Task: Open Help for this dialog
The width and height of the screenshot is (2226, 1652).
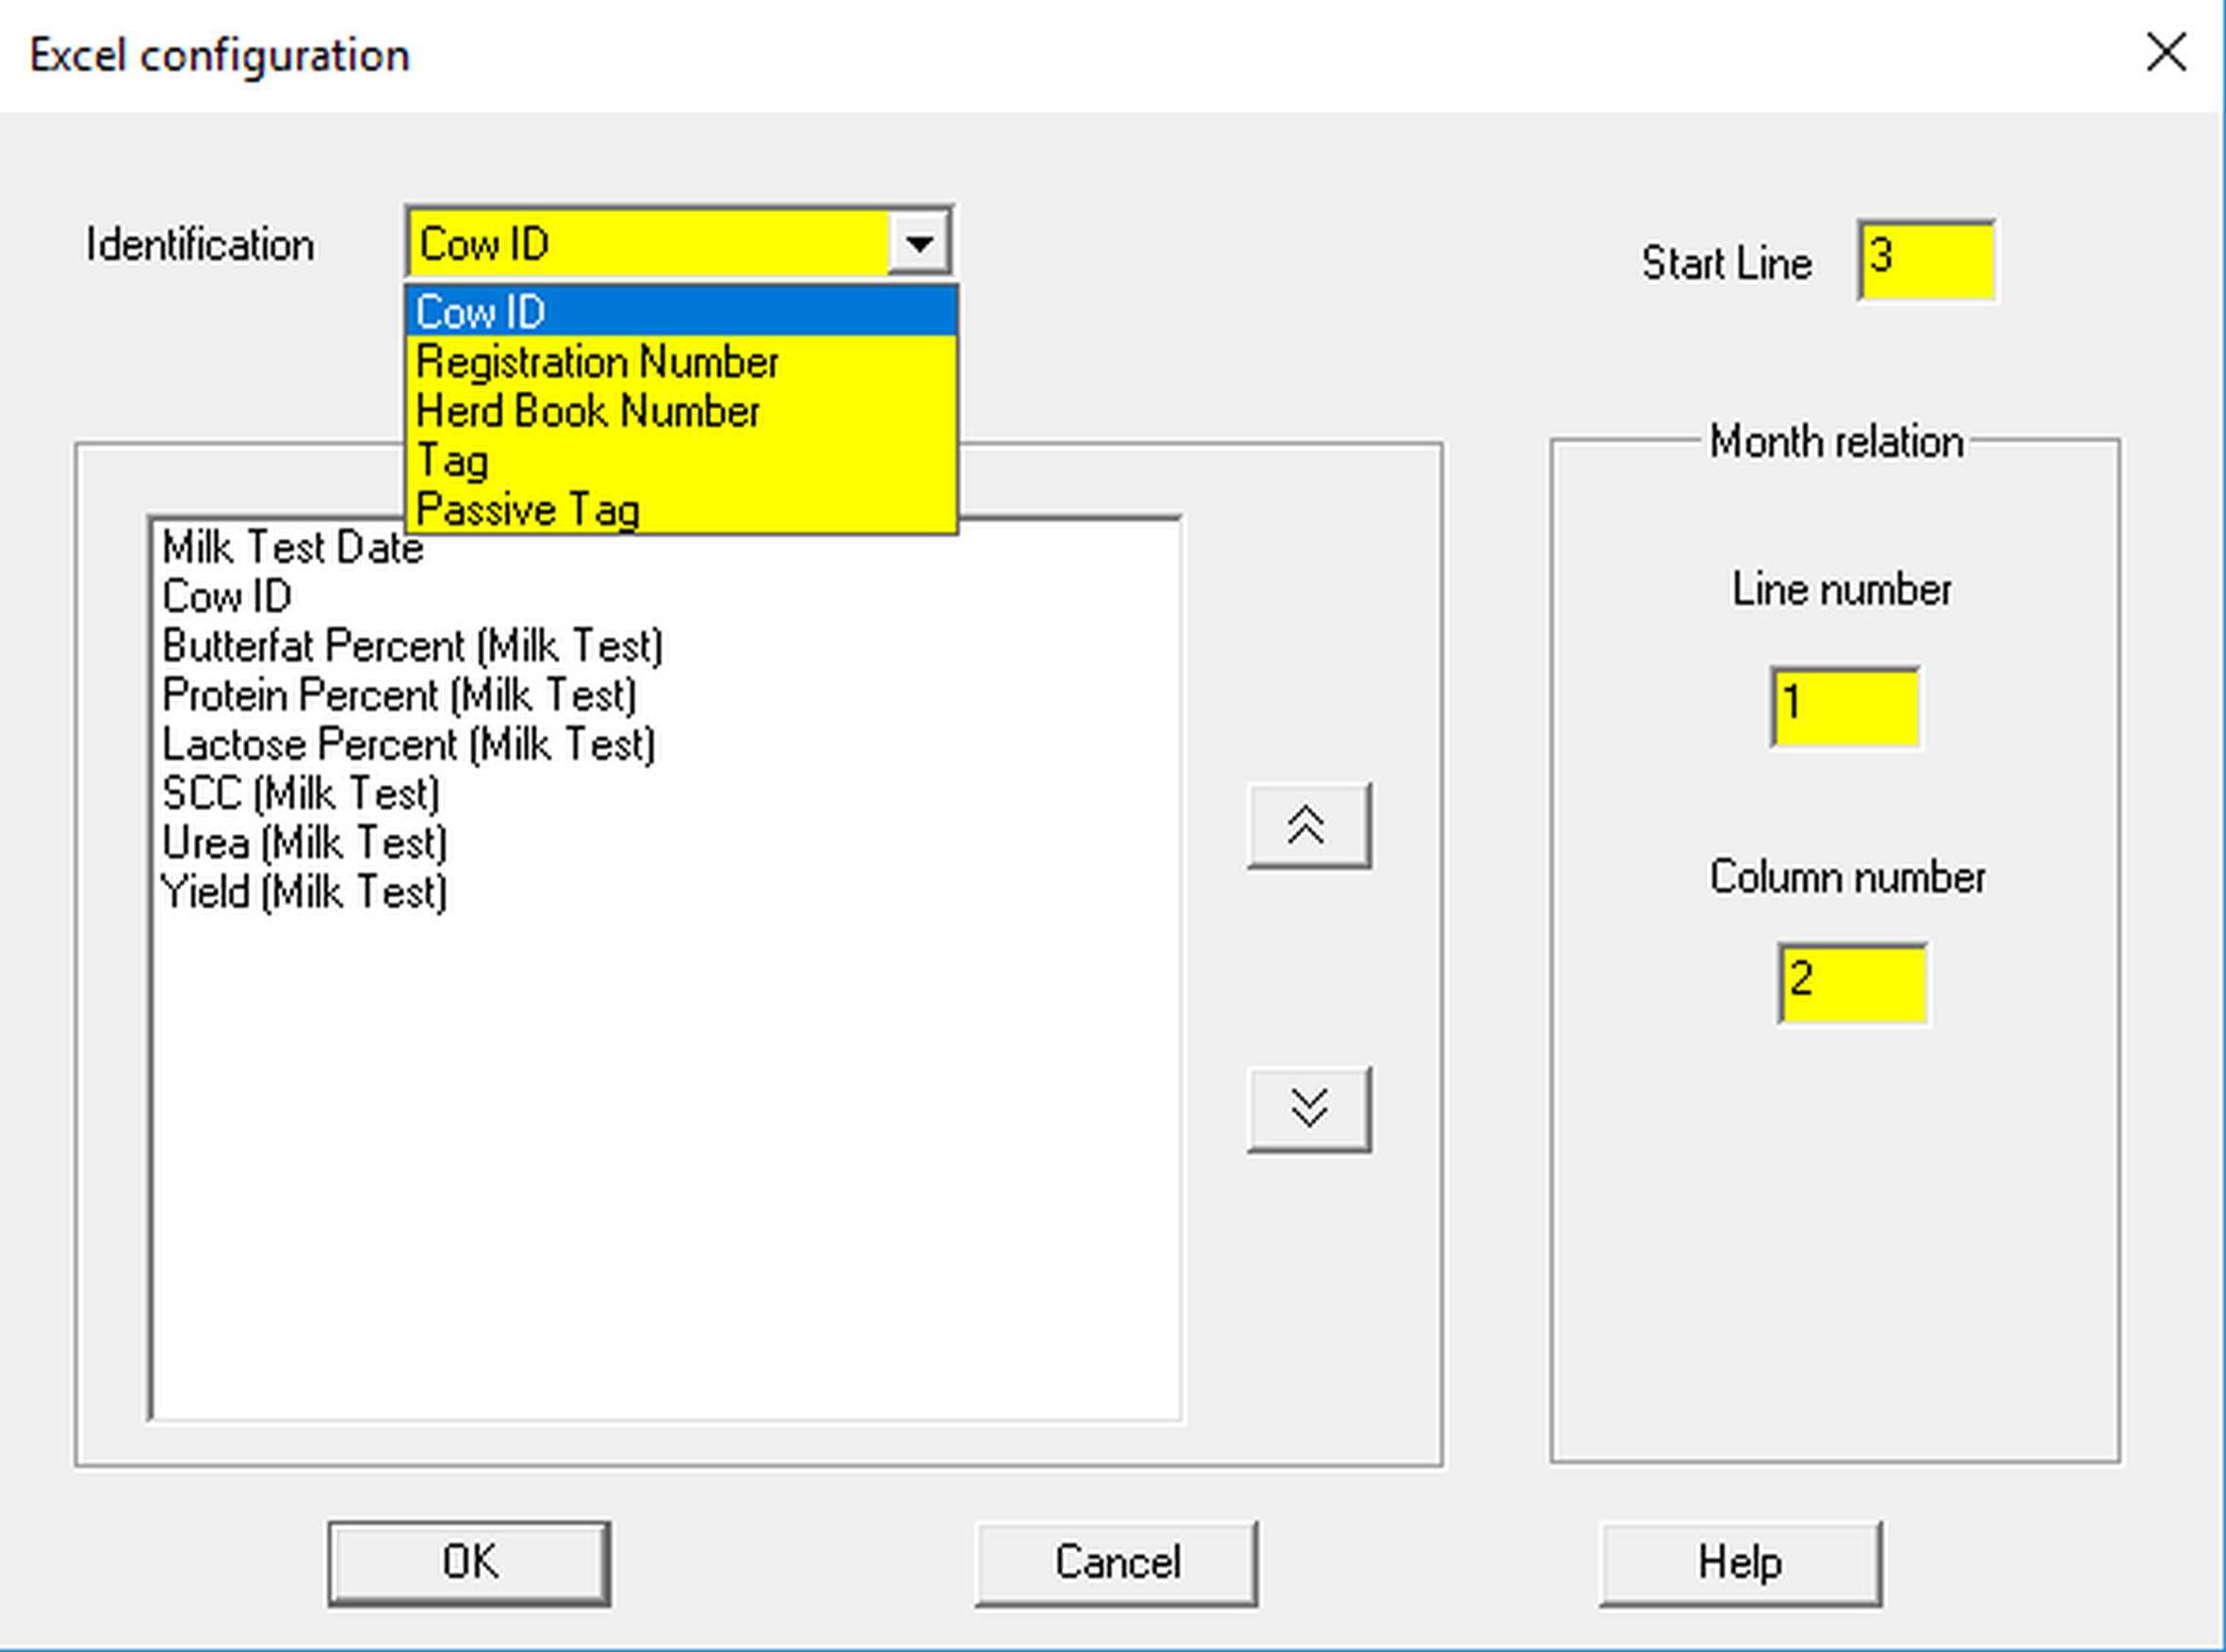Action: point(1739,1563)
